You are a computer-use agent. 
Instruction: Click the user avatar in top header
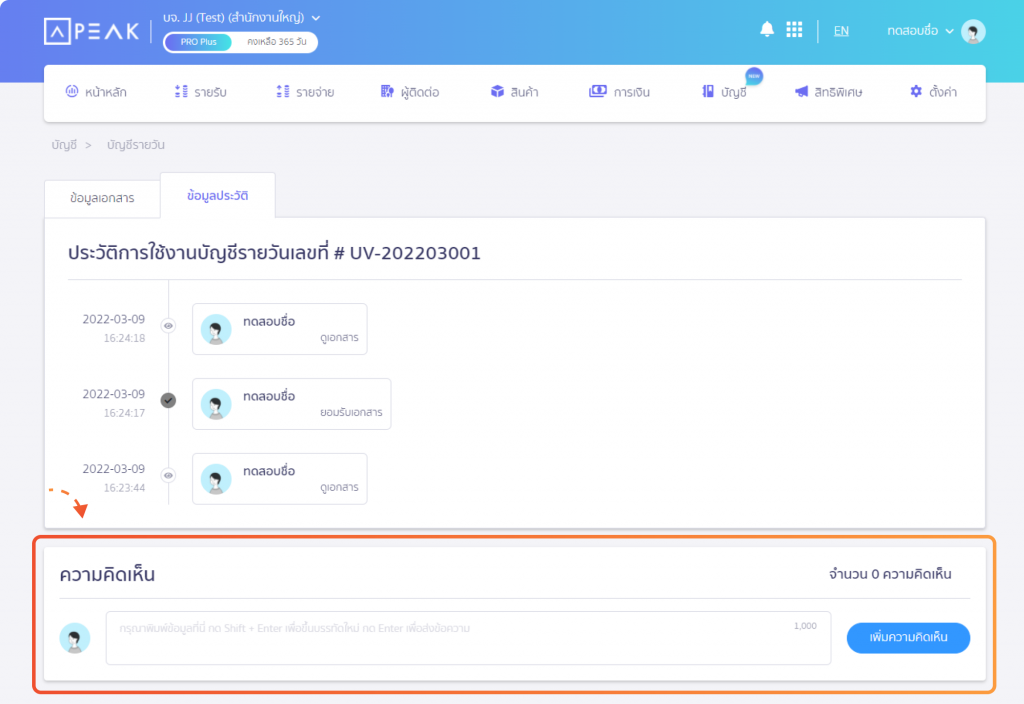point(973,32)
